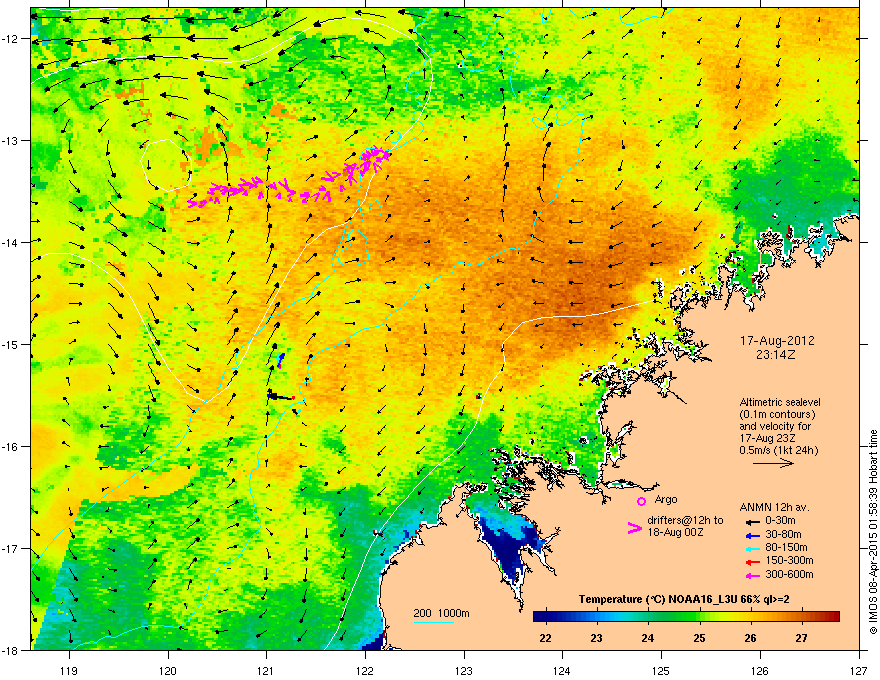Click the longitude axis label '127'

point(859,670)
